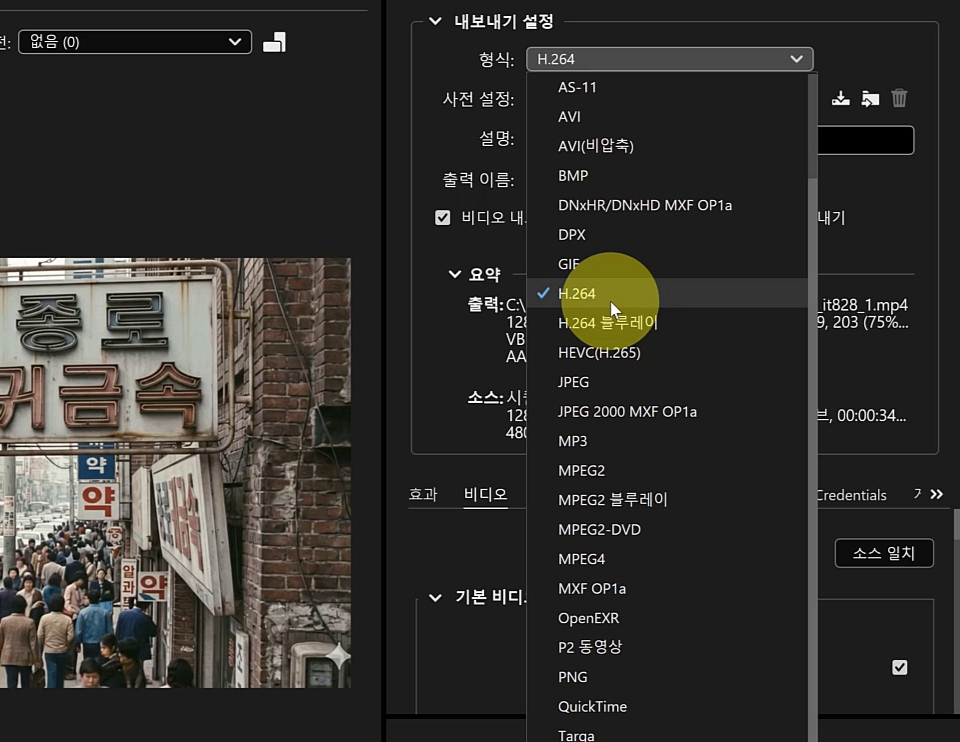Switch to the 비디오 tab
Screen dimensions: 960x742
[486, 494]
